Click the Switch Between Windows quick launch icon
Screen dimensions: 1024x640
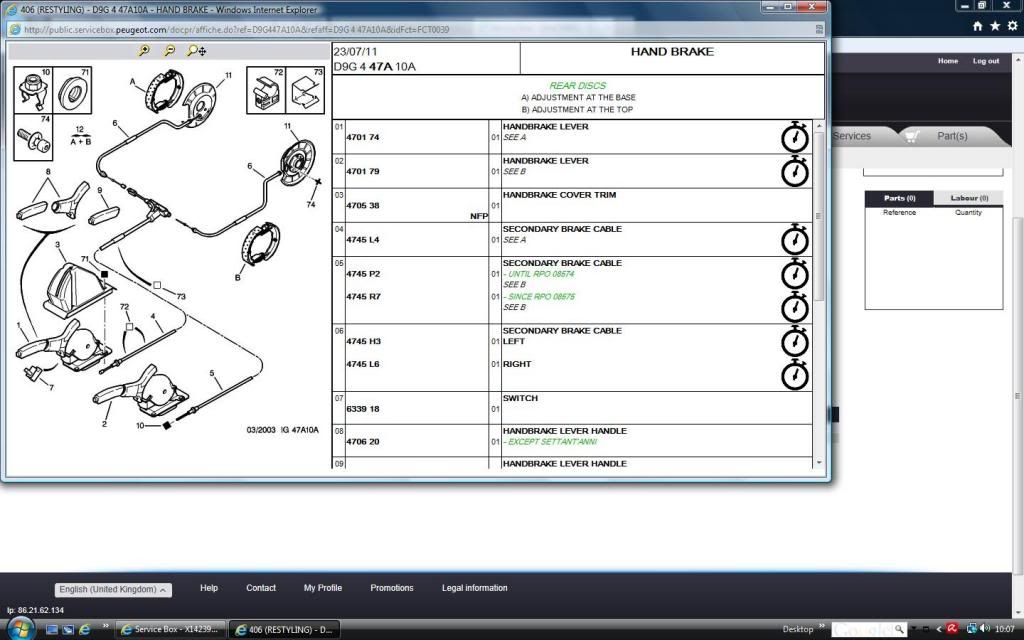(68, 630)
